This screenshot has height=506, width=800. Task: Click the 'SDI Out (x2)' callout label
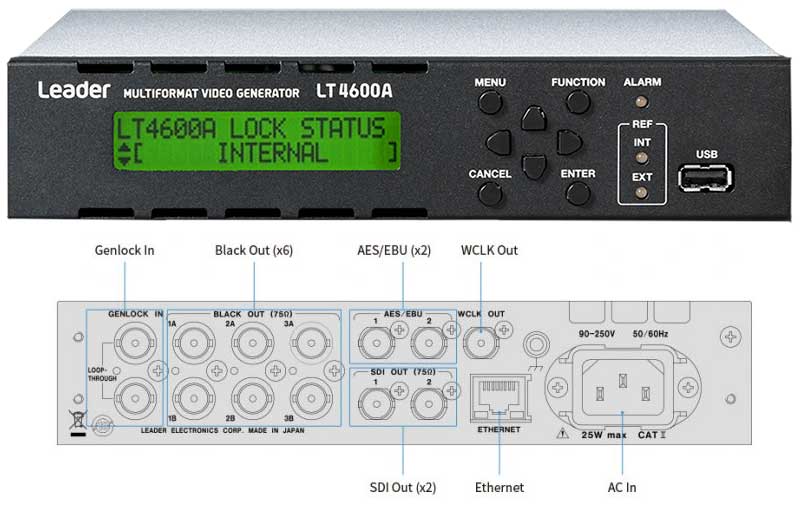[x=403, y=488]
